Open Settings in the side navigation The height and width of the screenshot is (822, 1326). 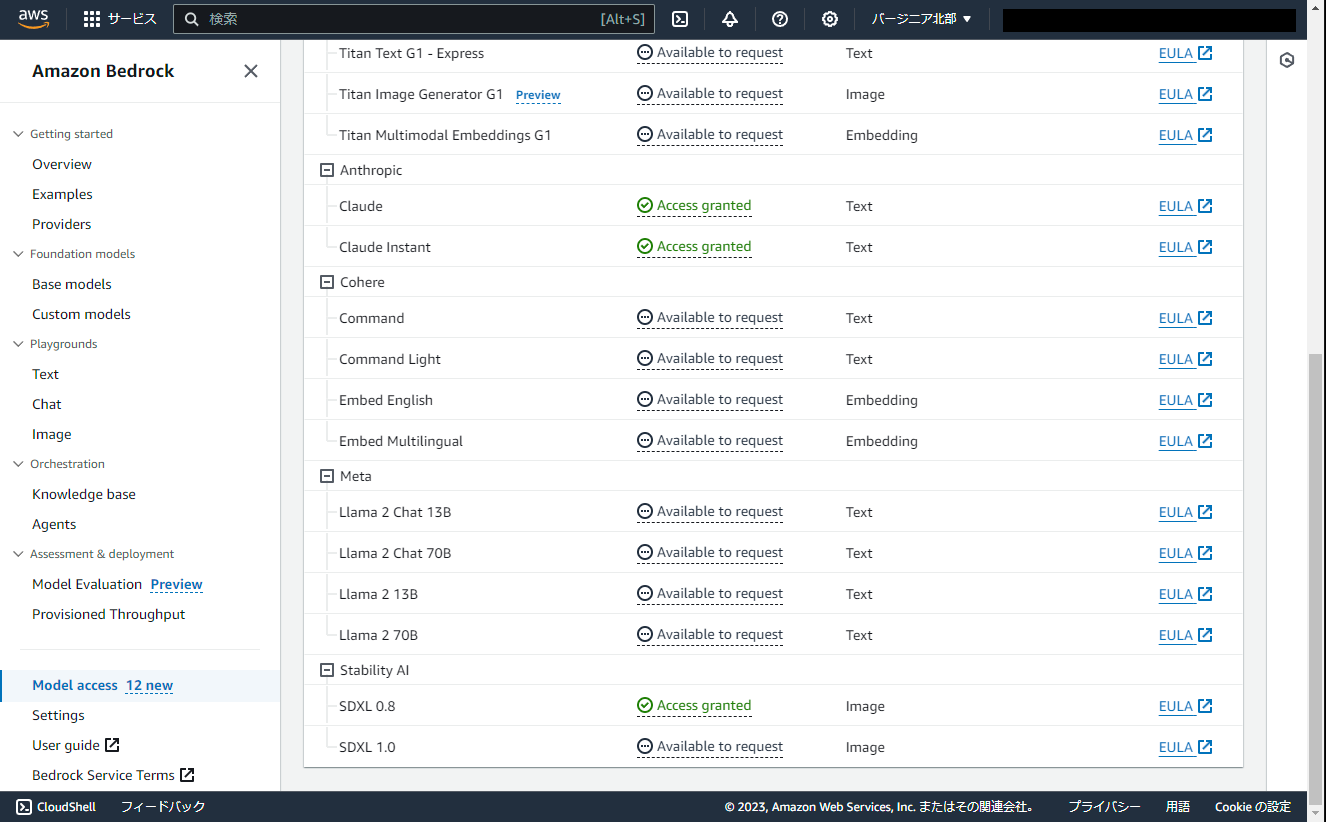58,715
